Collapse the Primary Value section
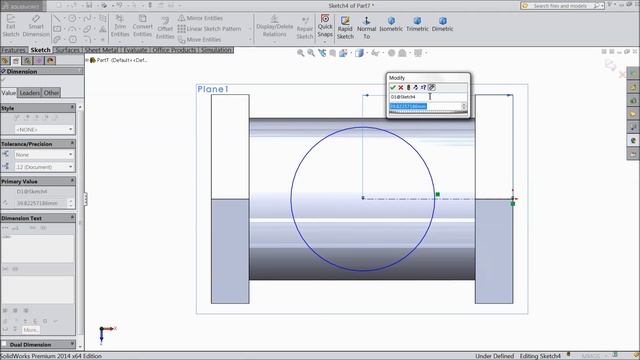 tap(72, 181)
